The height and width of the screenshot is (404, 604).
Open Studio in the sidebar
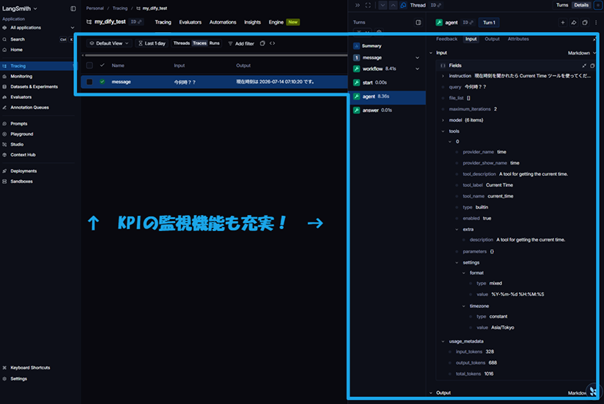point(17,144)
